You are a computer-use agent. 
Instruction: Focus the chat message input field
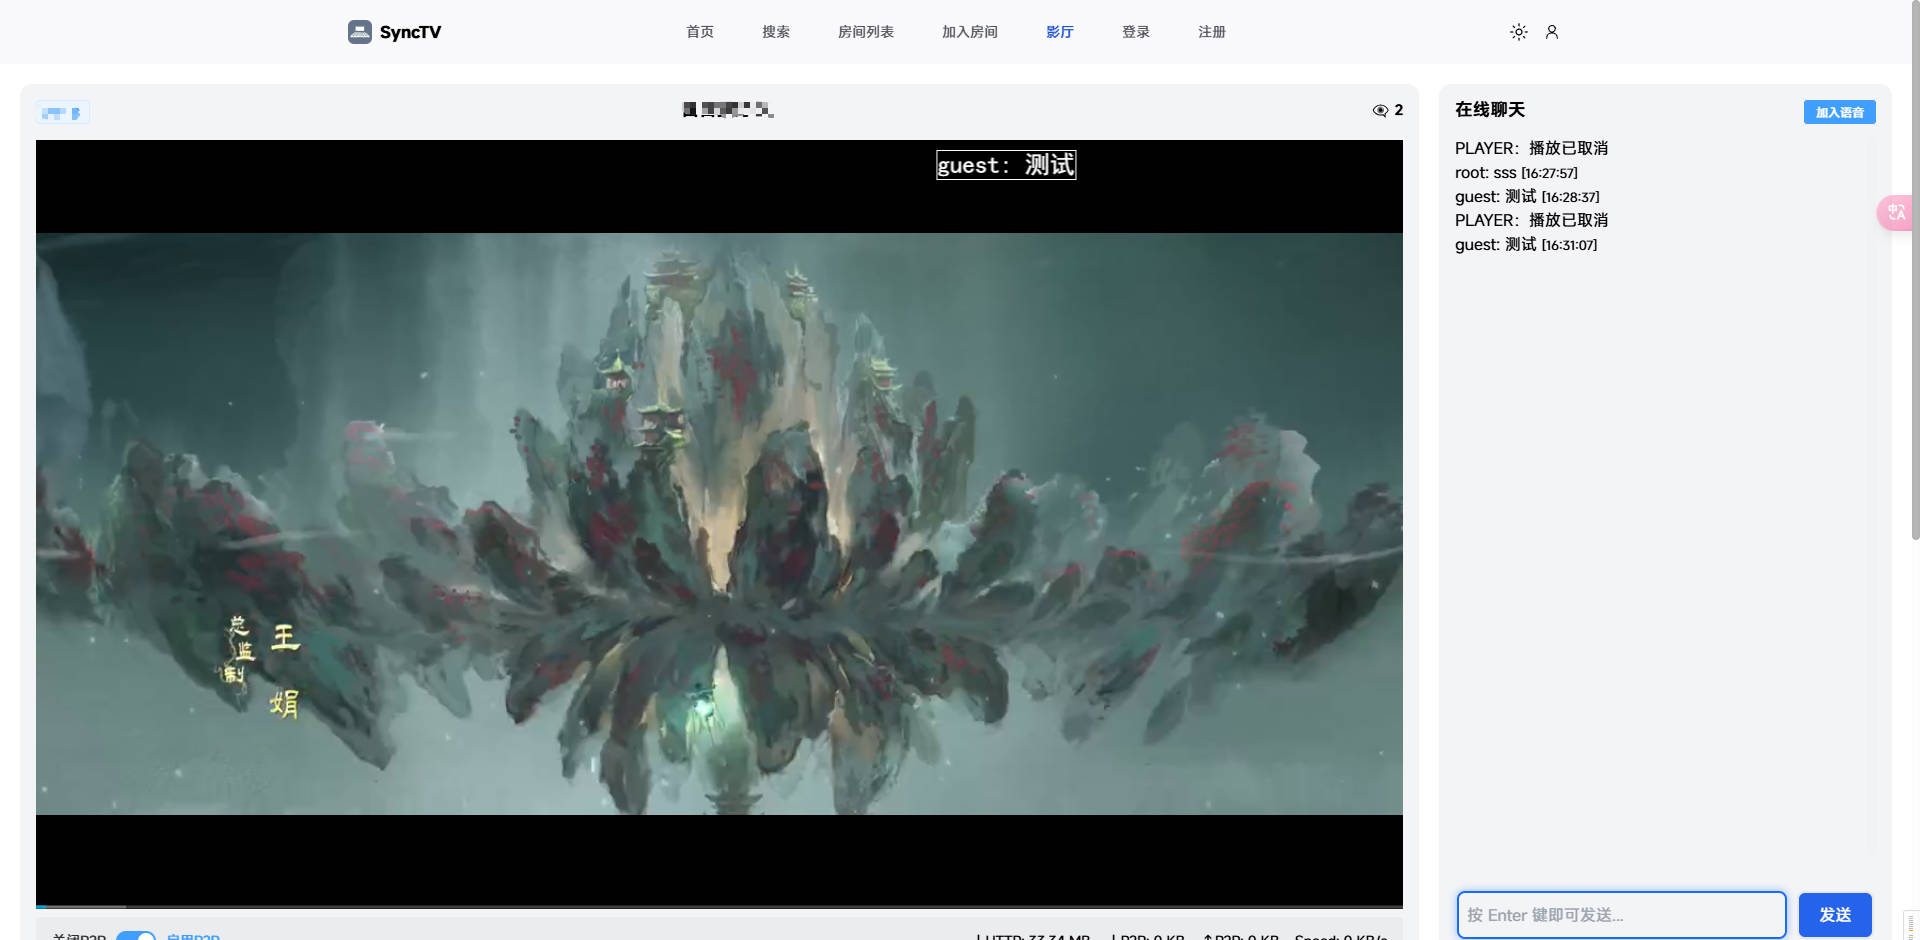click(1620, 915)
